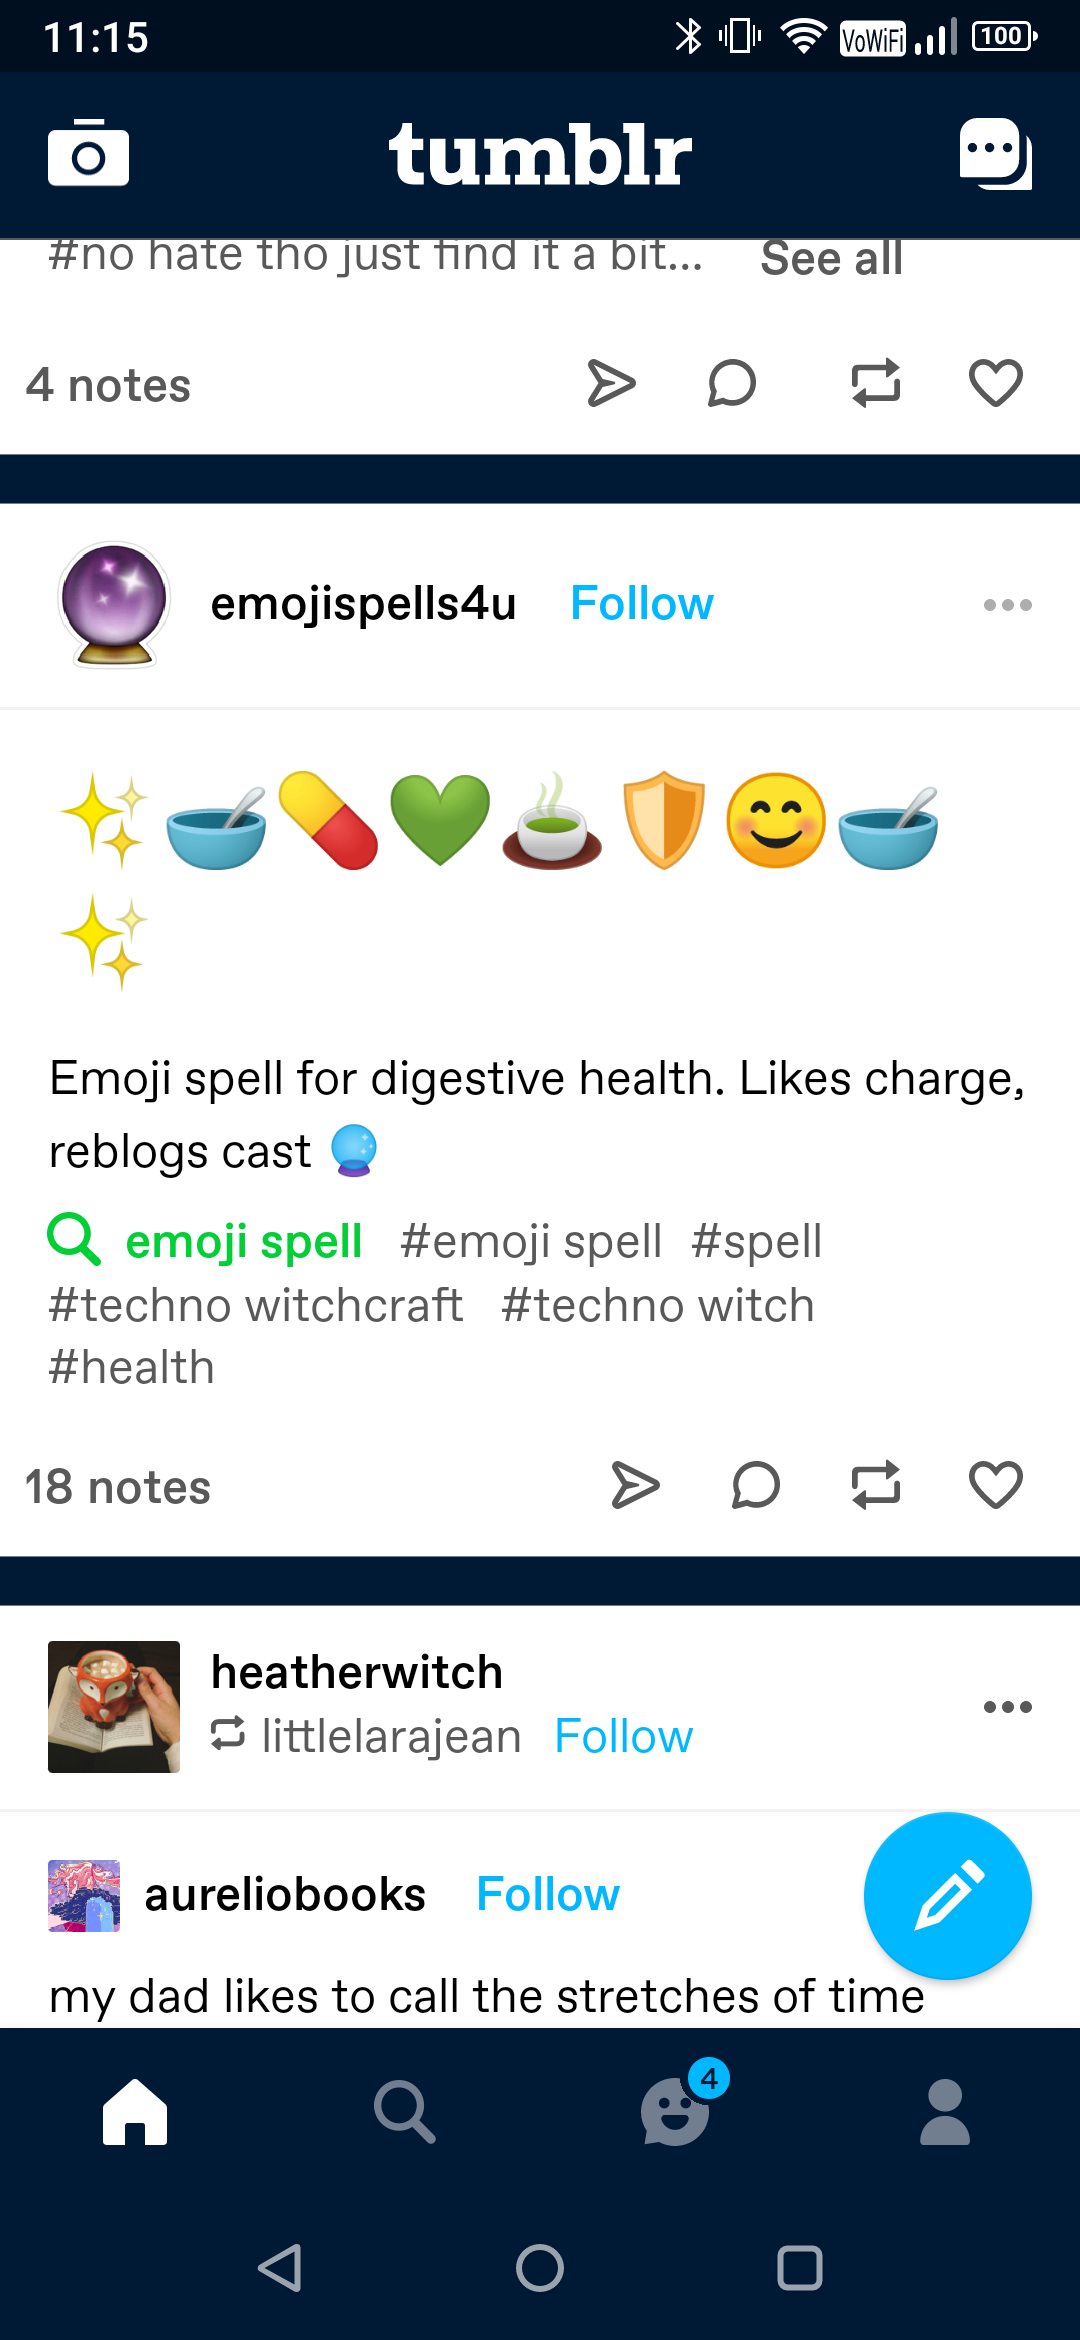Like the 4 notes post
The image size is (1080, 2340).
point(996,383)
